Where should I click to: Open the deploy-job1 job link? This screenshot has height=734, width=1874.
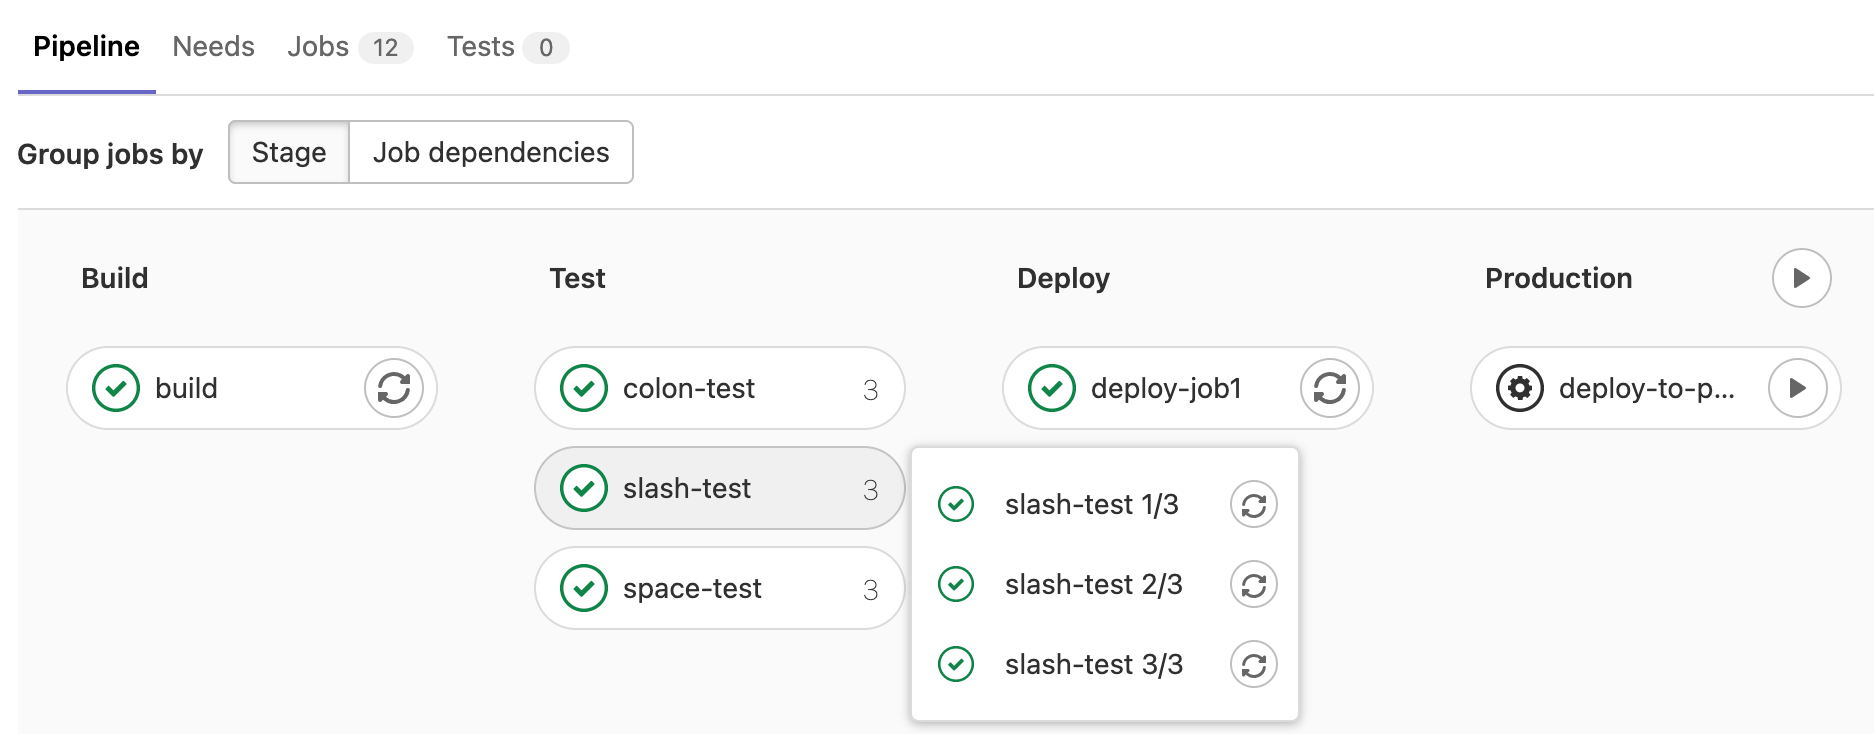(x=1165, y=388)
